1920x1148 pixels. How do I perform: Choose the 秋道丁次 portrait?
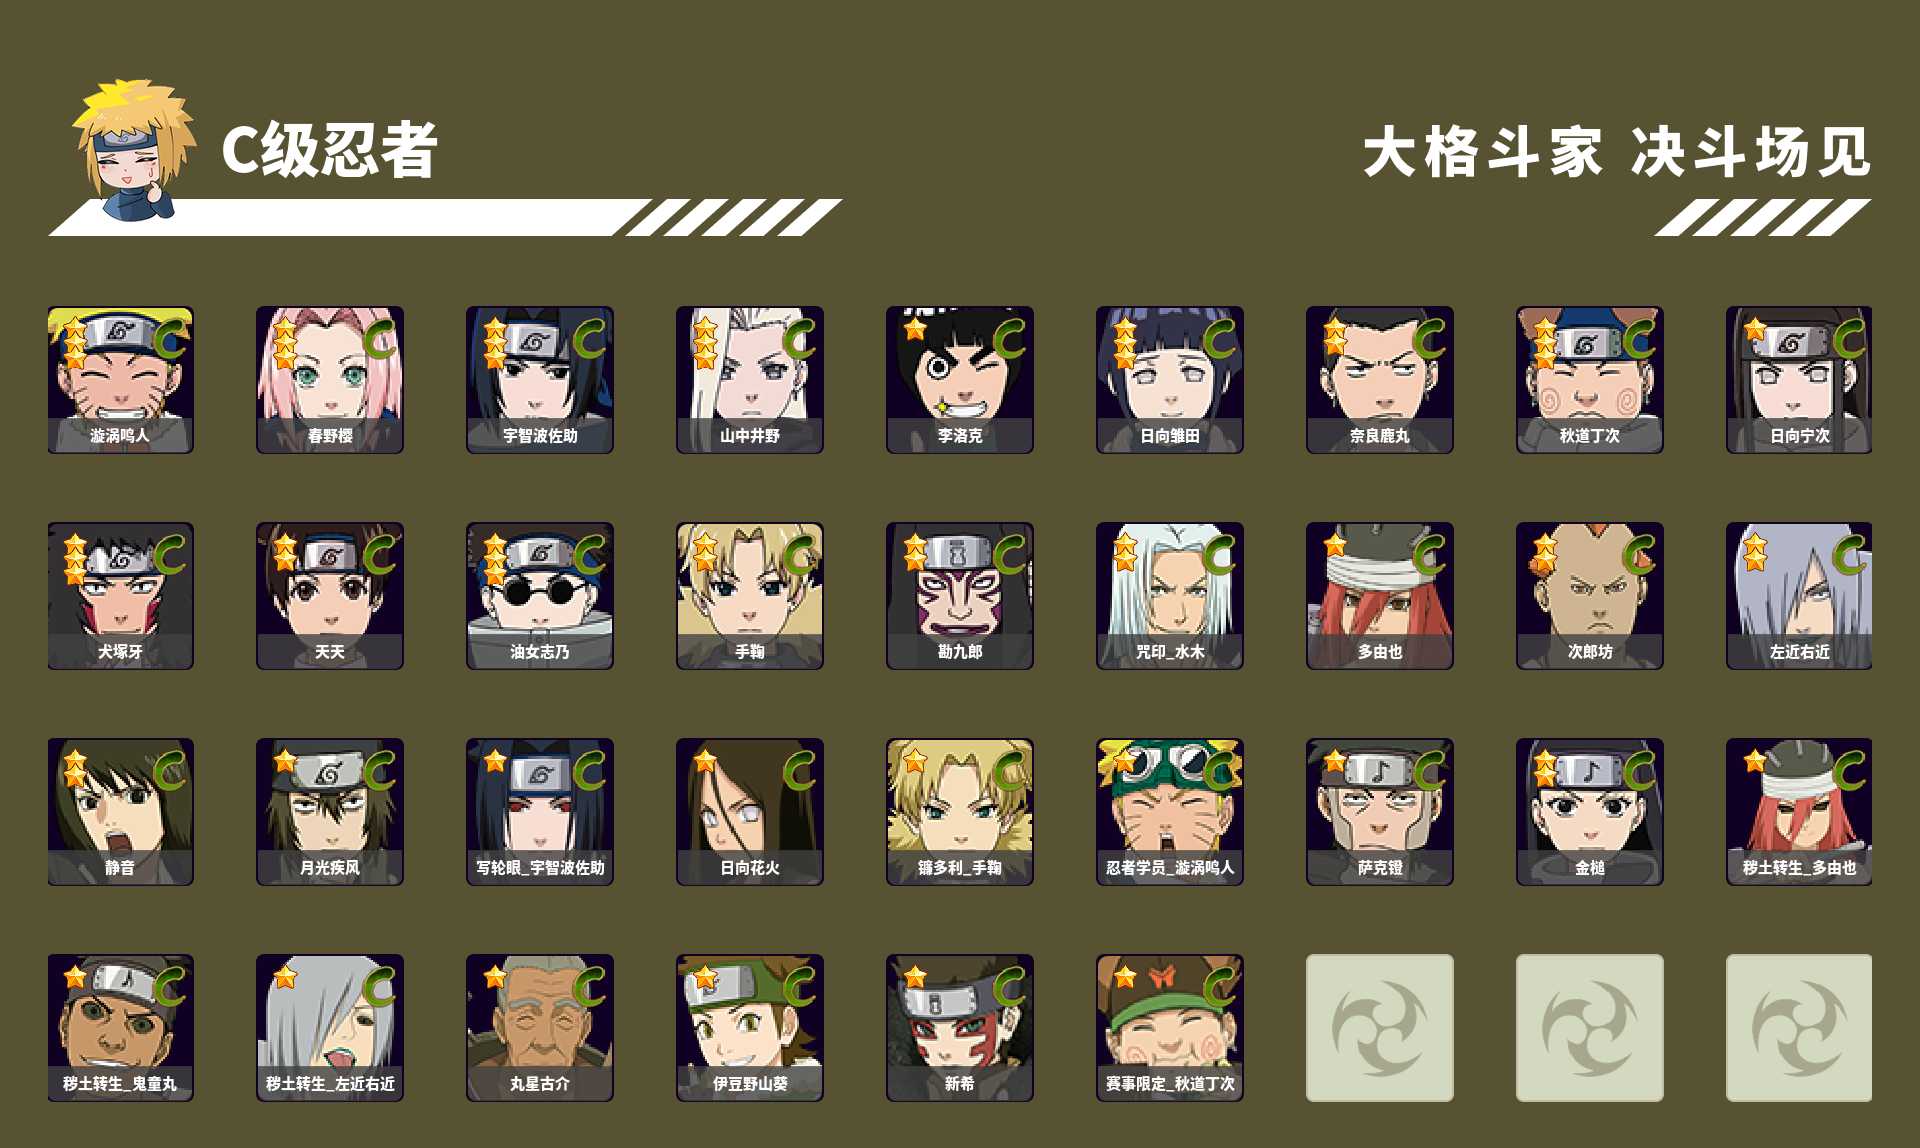point(1590,380)
